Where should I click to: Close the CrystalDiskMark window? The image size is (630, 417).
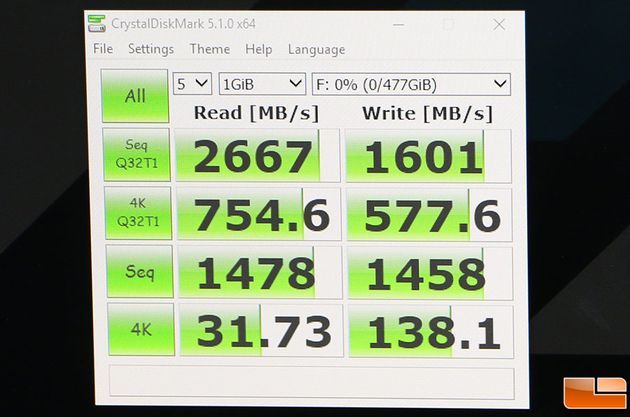point(499,25)
